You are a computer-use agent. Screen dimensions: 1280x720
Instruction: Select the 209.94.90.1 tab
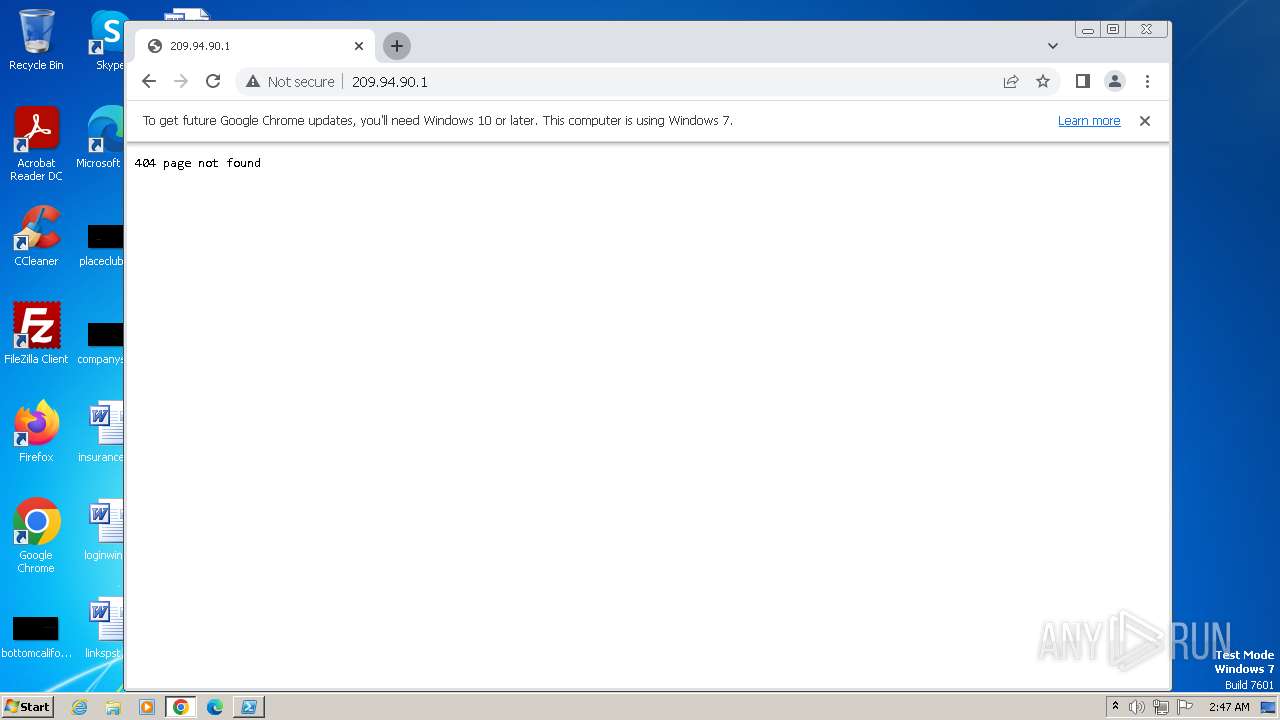pyautogui.click(x=255, y=46)
